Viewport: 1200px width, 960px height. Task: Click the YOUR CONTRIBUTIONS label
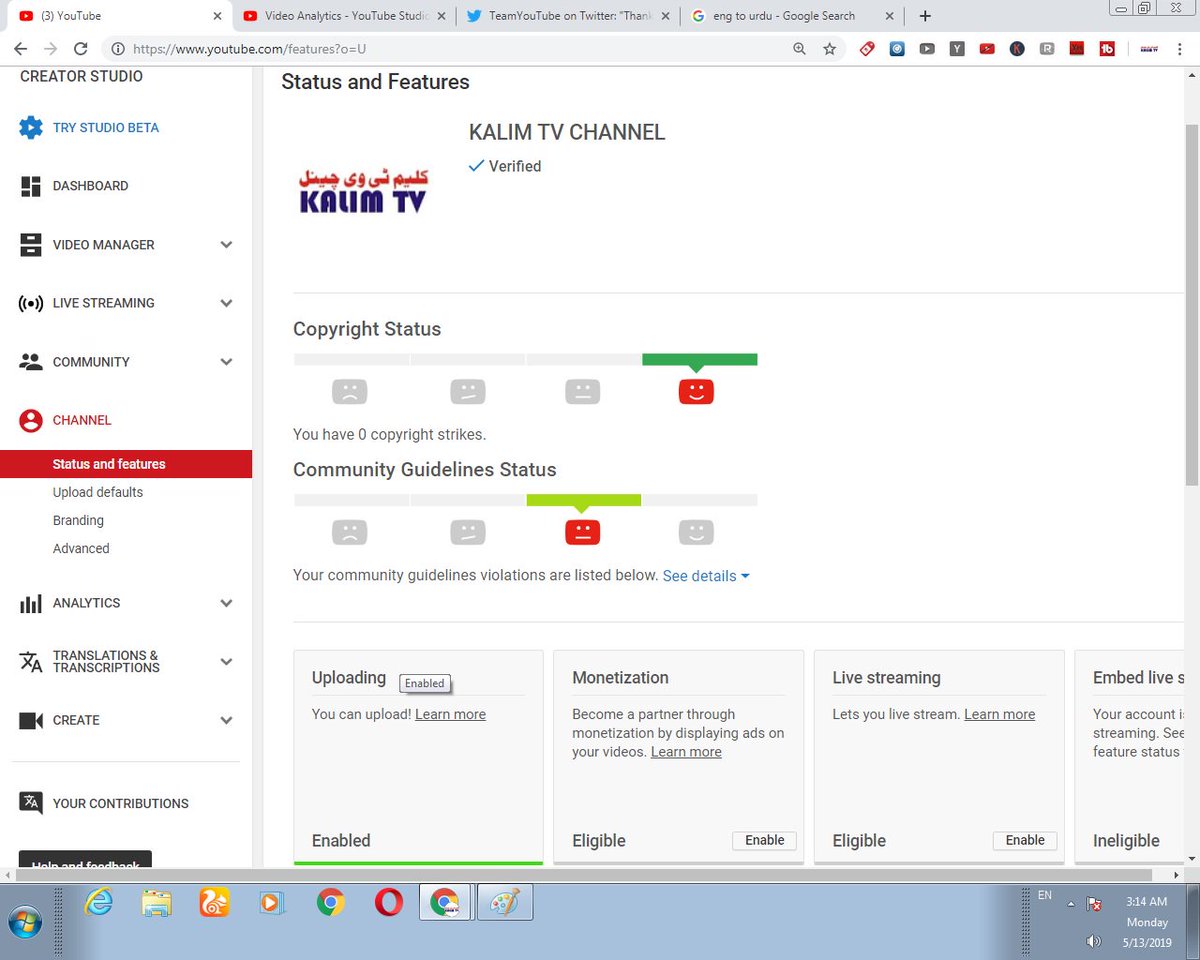tap(120, 803)
